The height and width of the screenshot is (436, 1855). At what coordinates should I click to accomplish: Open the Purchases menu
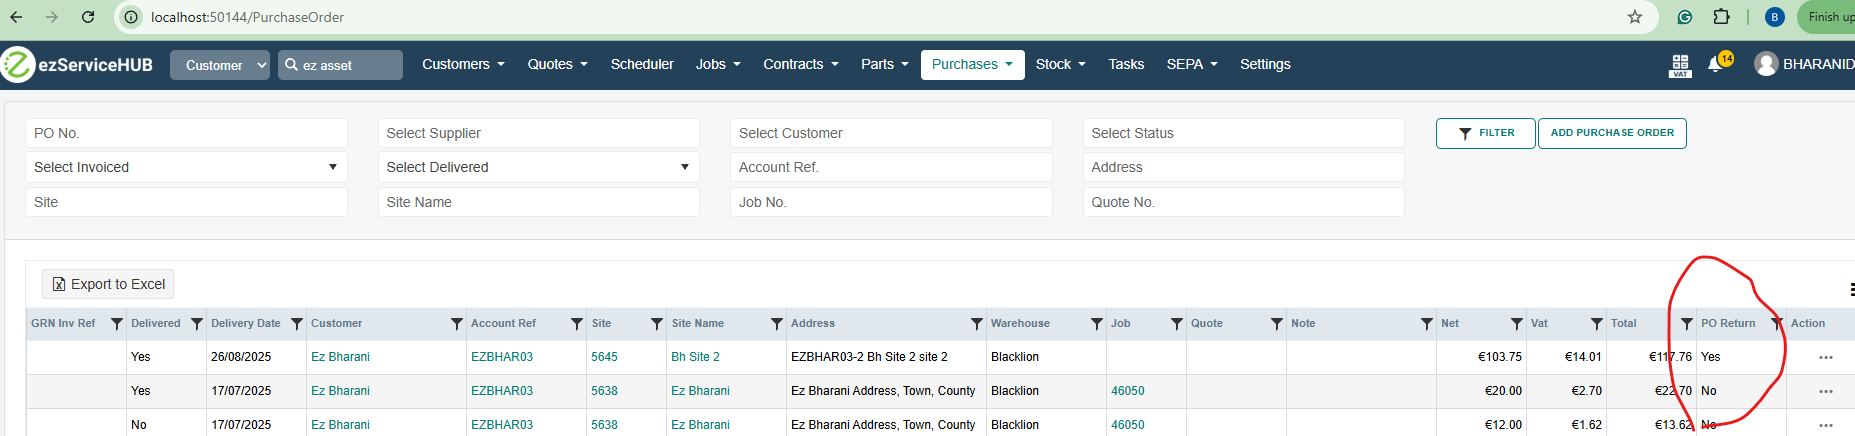pyautogui.click(x=972, y=65)
